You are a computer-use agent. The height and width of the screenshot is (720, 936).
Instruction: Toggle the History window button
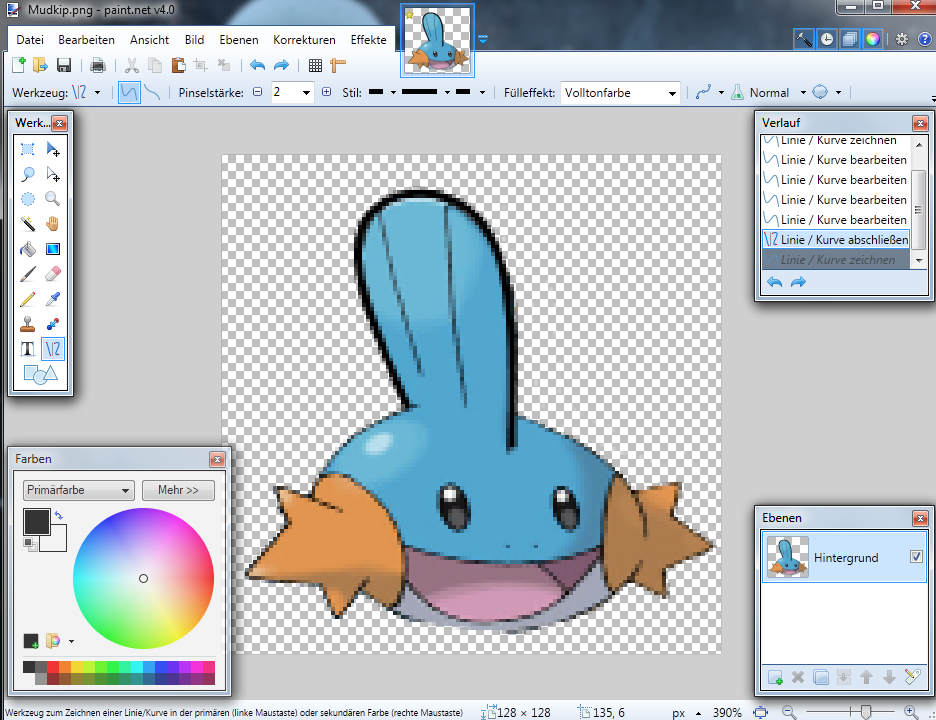click(827, 39)
